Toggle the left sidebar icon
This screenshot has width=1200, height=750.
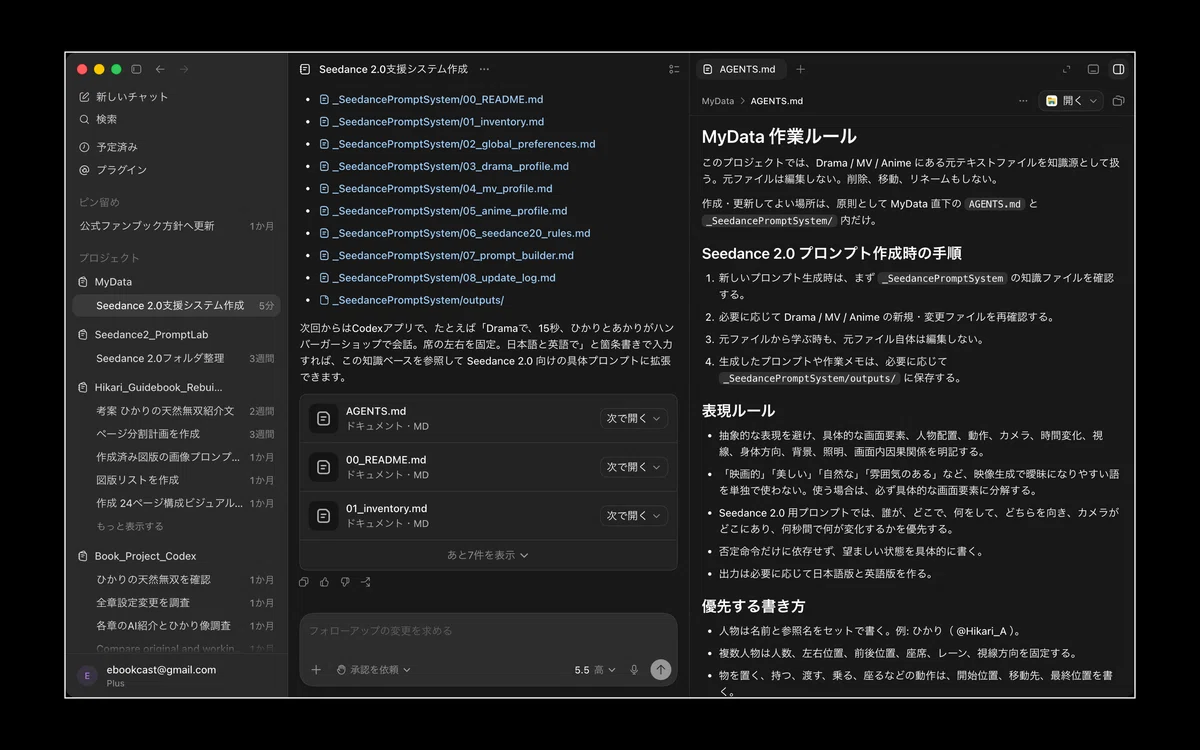(136, 69)
